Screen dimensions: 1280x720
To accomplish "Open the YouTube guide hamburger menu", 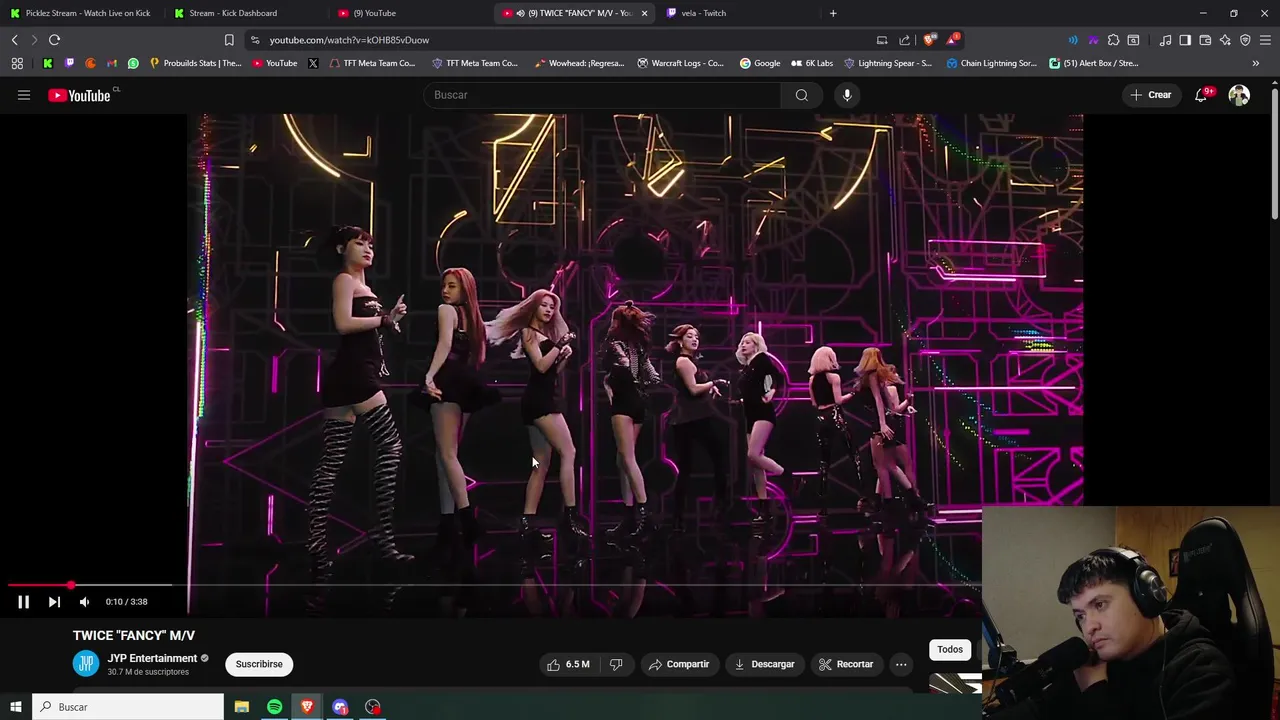I will pyautogui.click(x=24, y=95).
